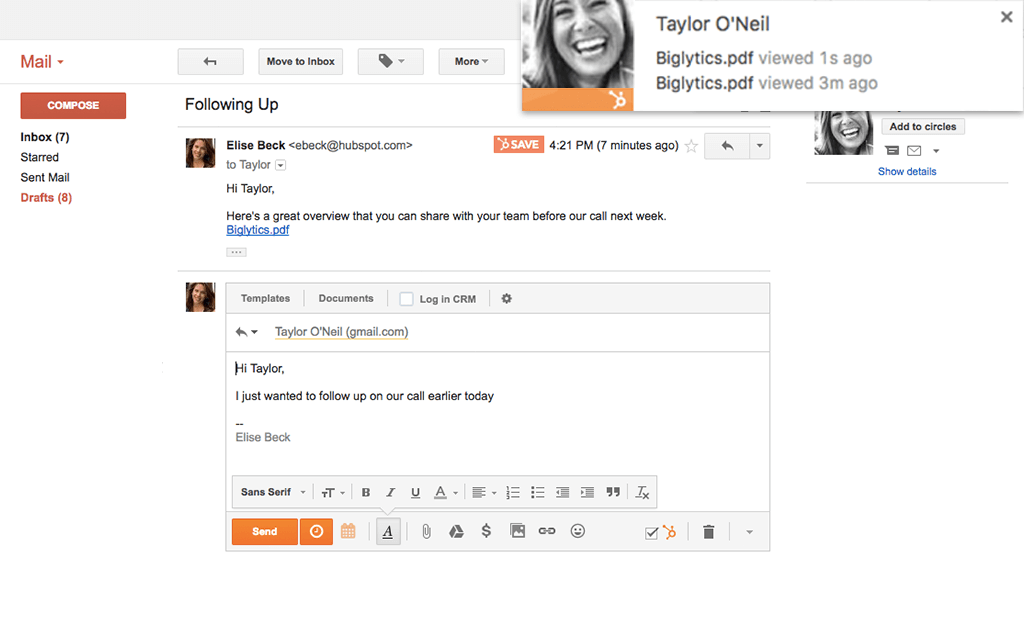Screen dimensions: 1024x640
Task: Show trimmed content with the ellipsis
Action: pos(236,251)
